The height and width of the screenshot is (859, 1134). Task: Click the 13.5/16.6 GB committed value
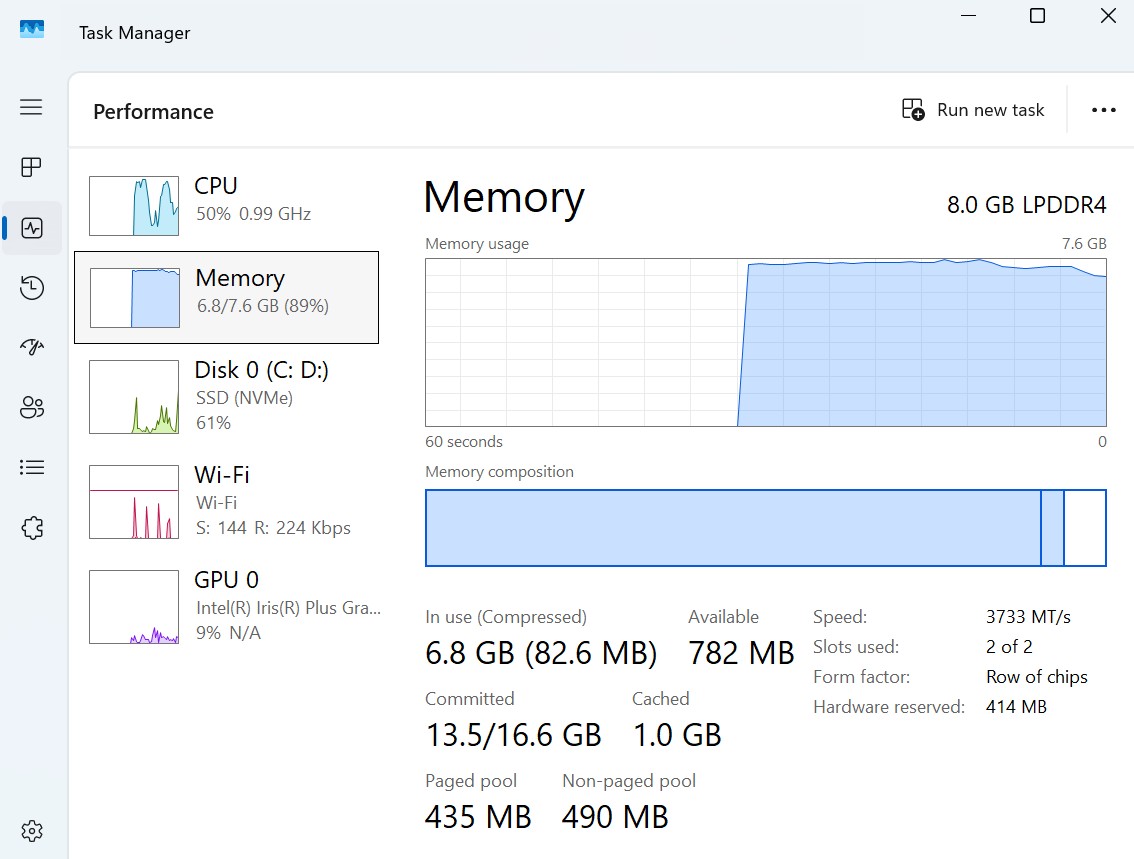click(x=513, y=735)
